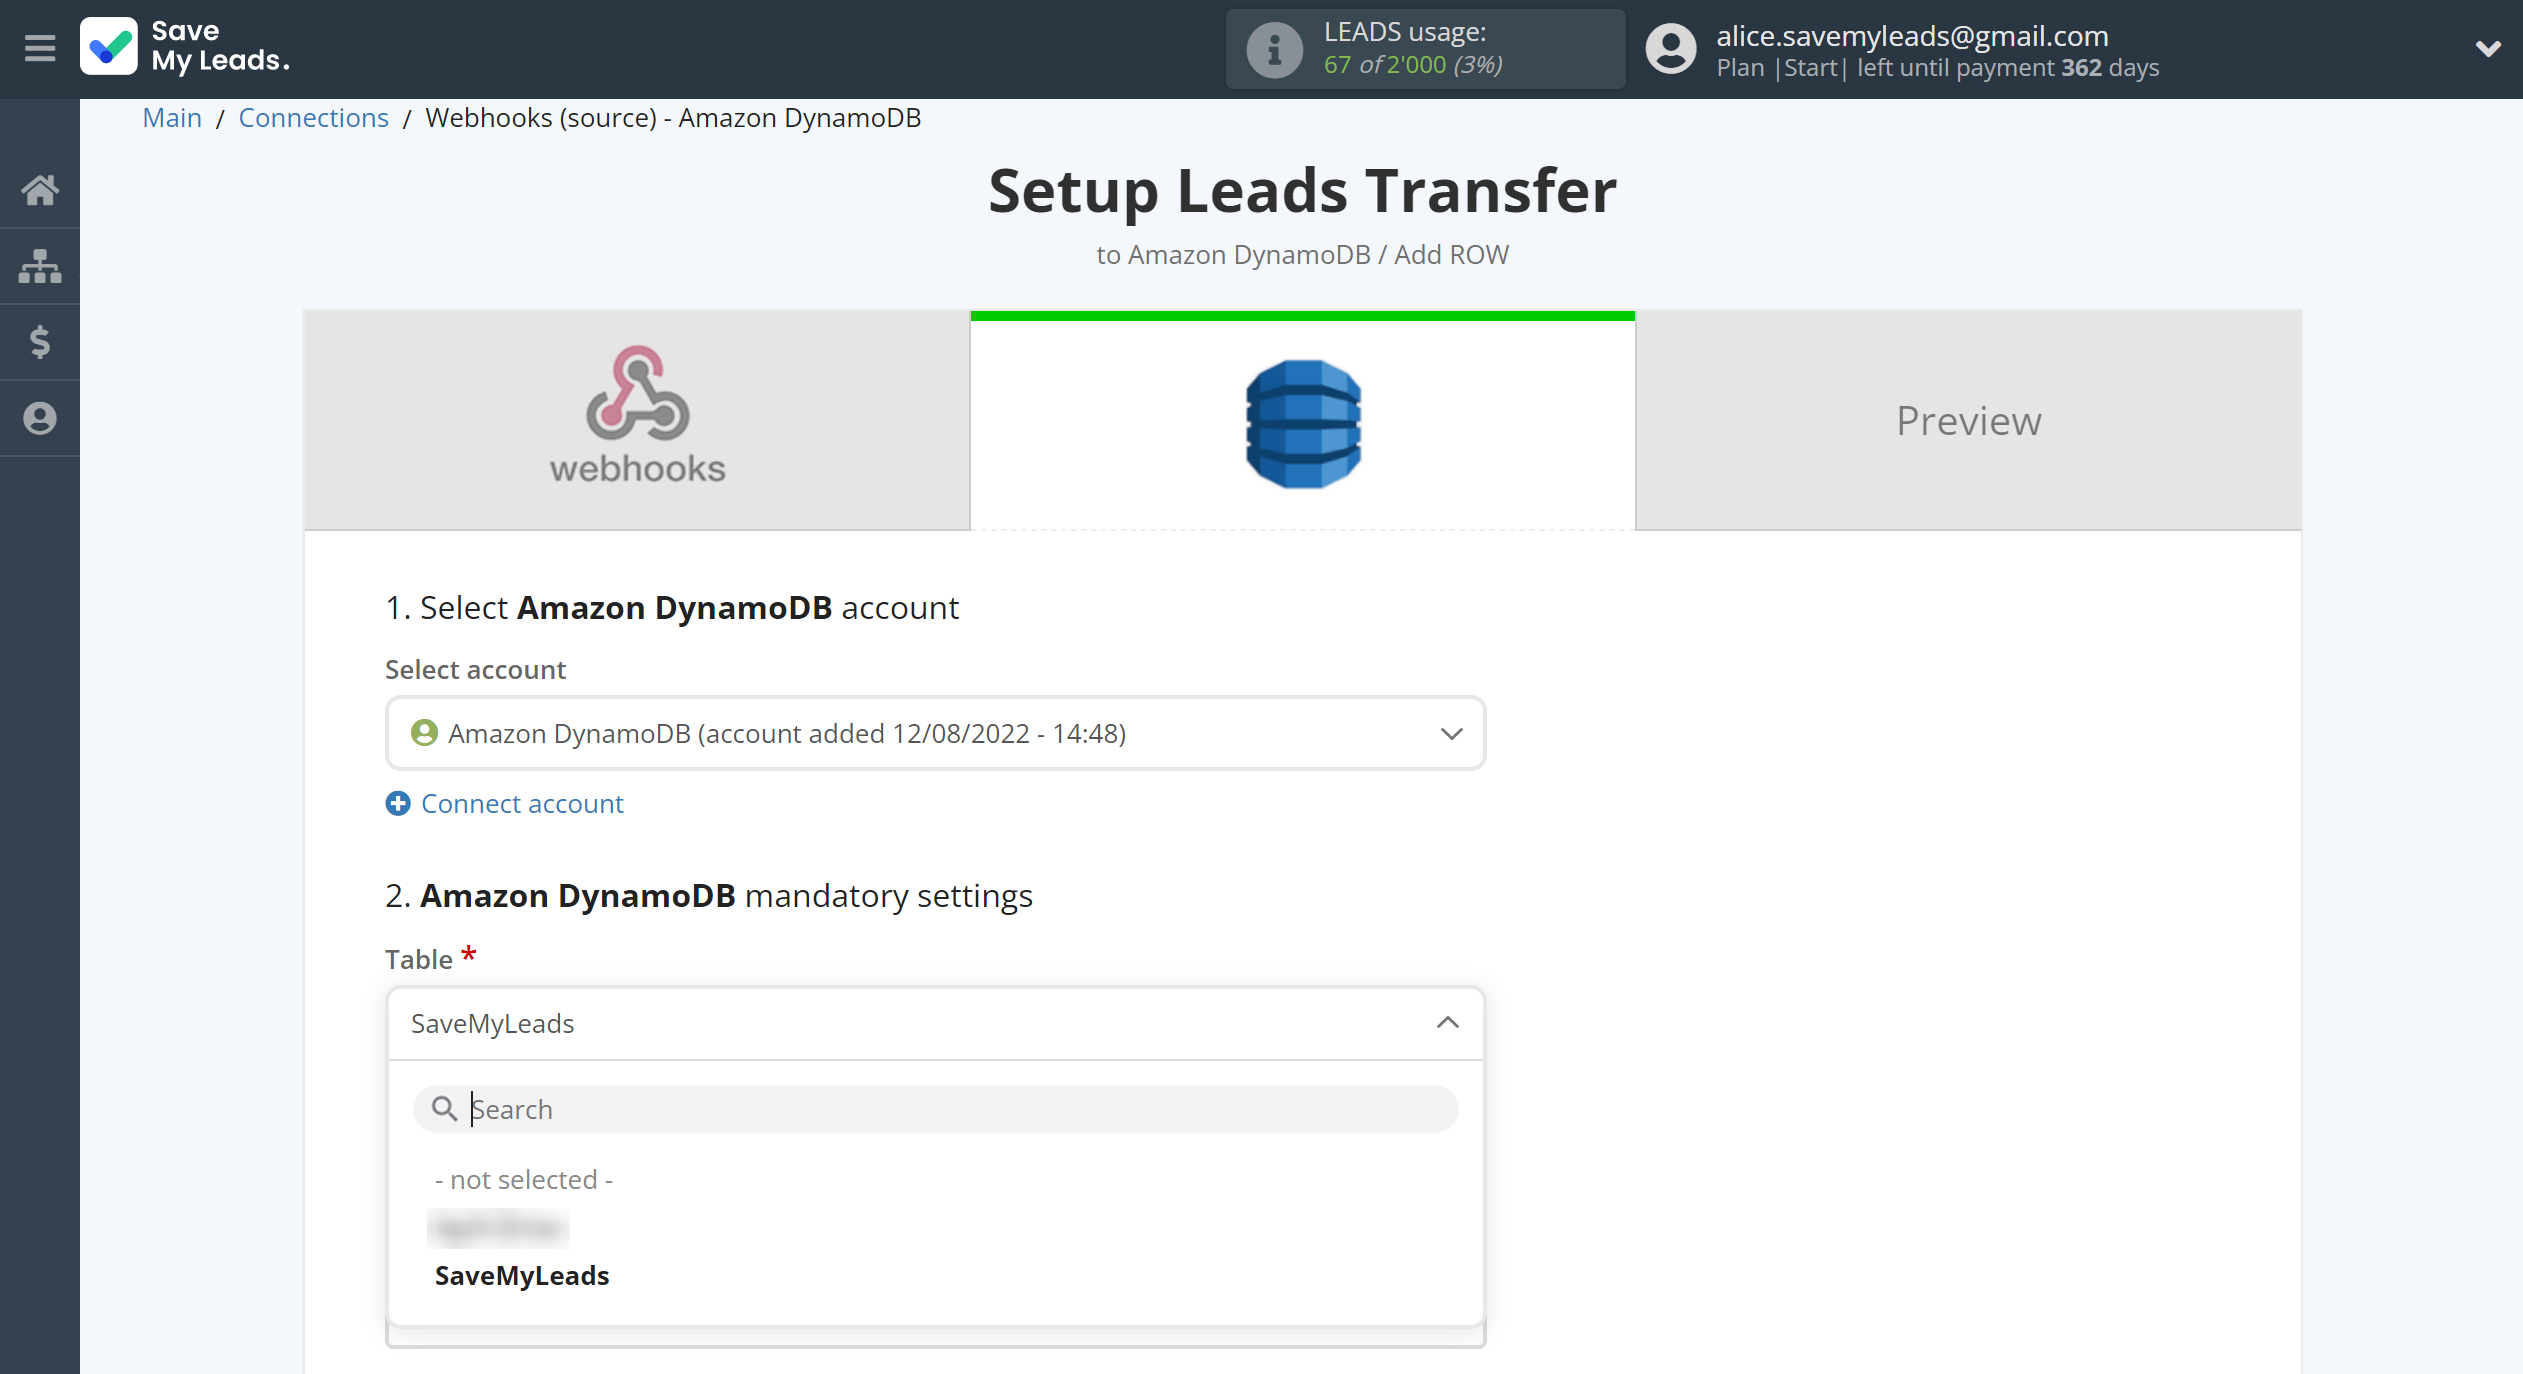Switch to the Amazon DynamoDB tab
Image resolution: width=2523 pixels, height=1374 pixels.
coord(1303,420)
